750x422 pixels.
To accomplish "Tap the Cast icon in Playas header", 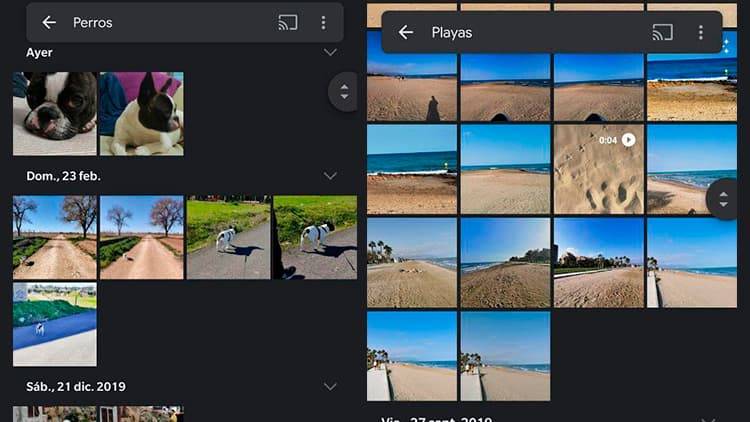I will point(662,32).
